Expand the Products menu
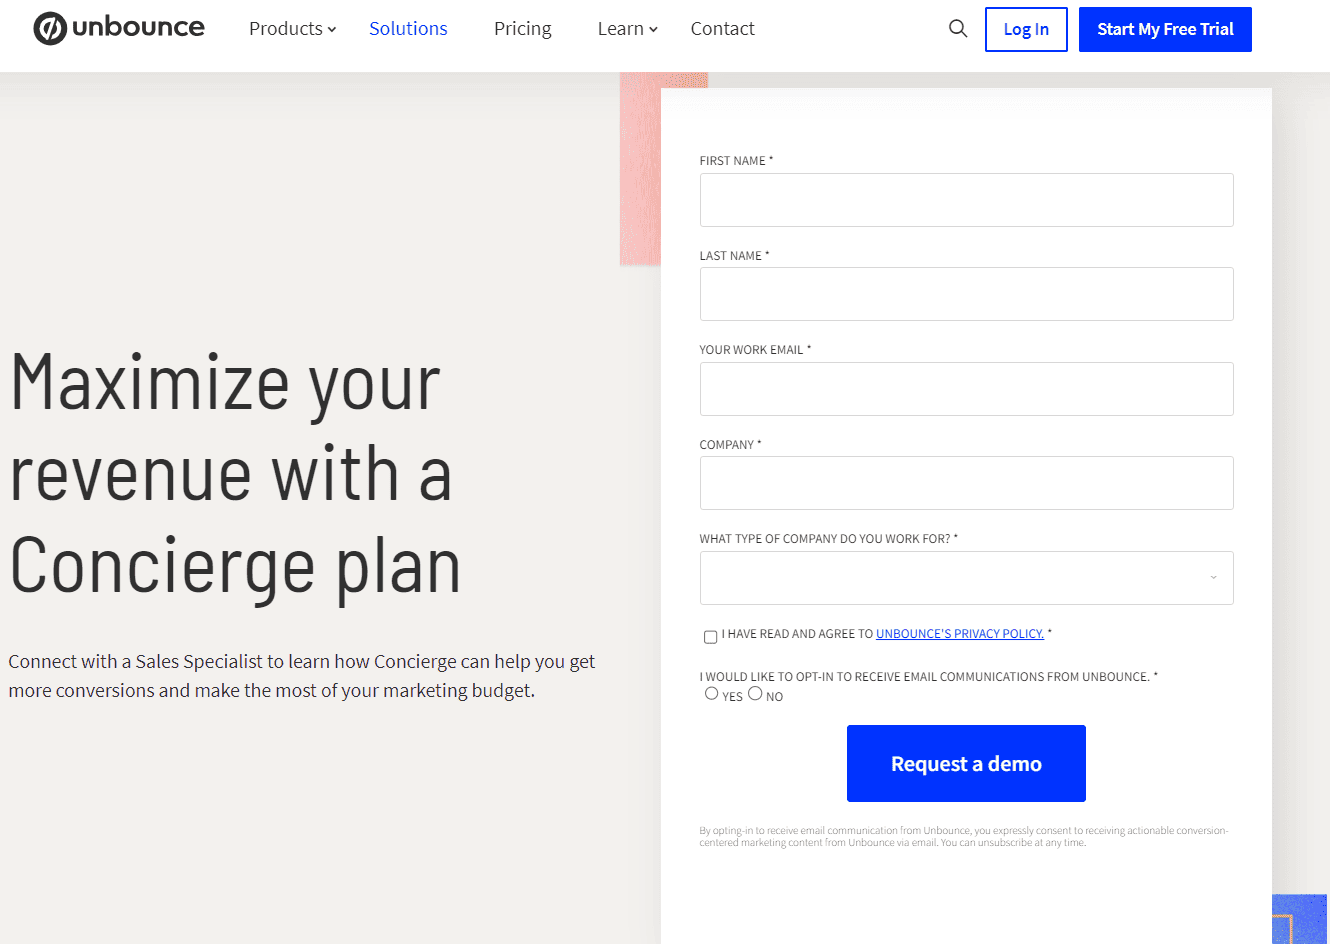1330x944 pixels. click(x=292, y=29)
